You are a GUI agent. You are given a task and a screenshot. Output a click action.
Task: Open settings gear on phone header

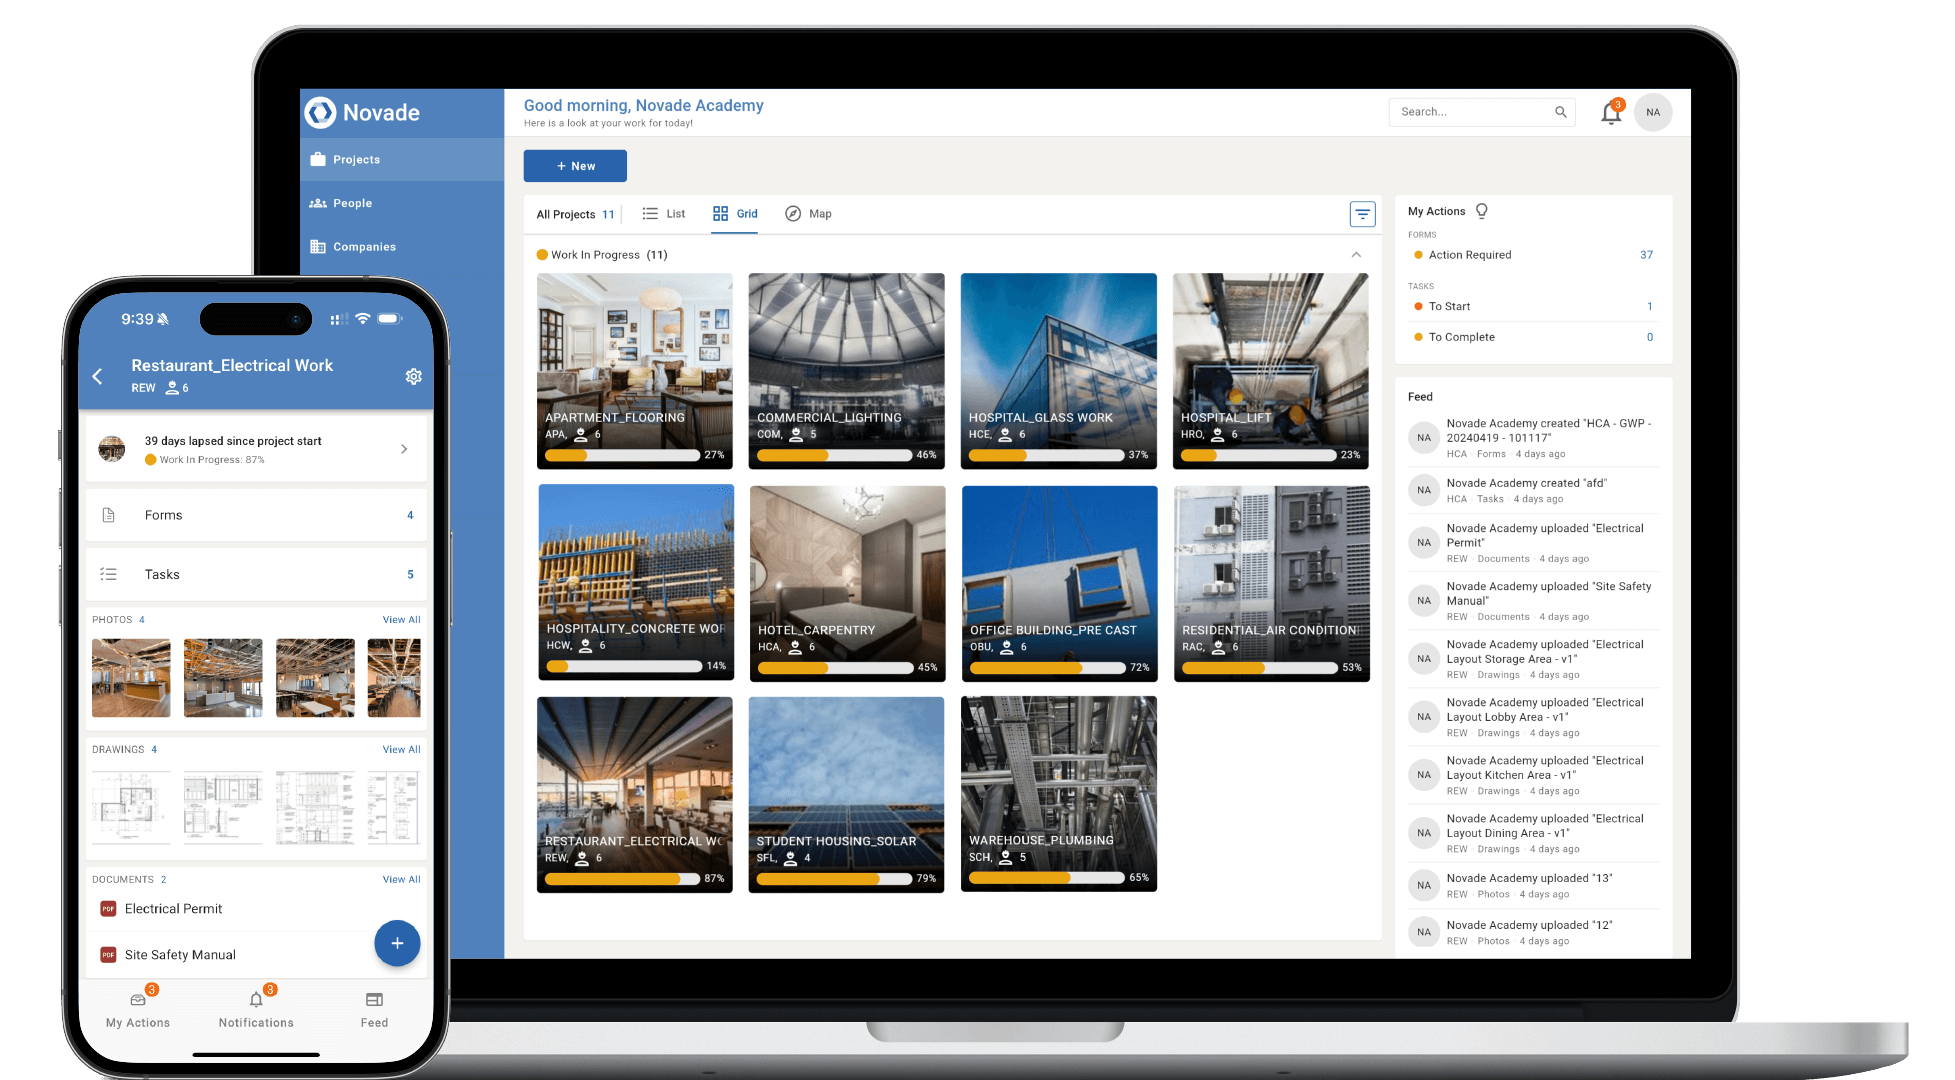[x=413, y=376]
